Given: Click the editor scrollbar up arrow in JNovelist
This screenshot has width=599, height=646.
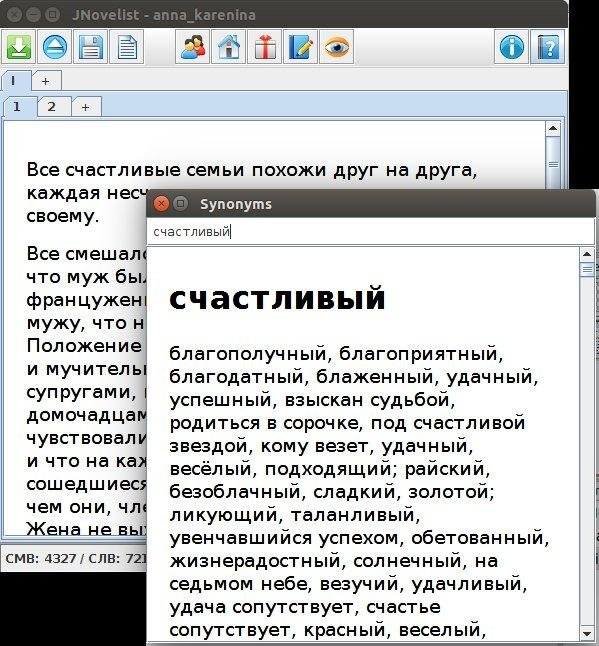Looking at the screenshot, I should point(553,129).
